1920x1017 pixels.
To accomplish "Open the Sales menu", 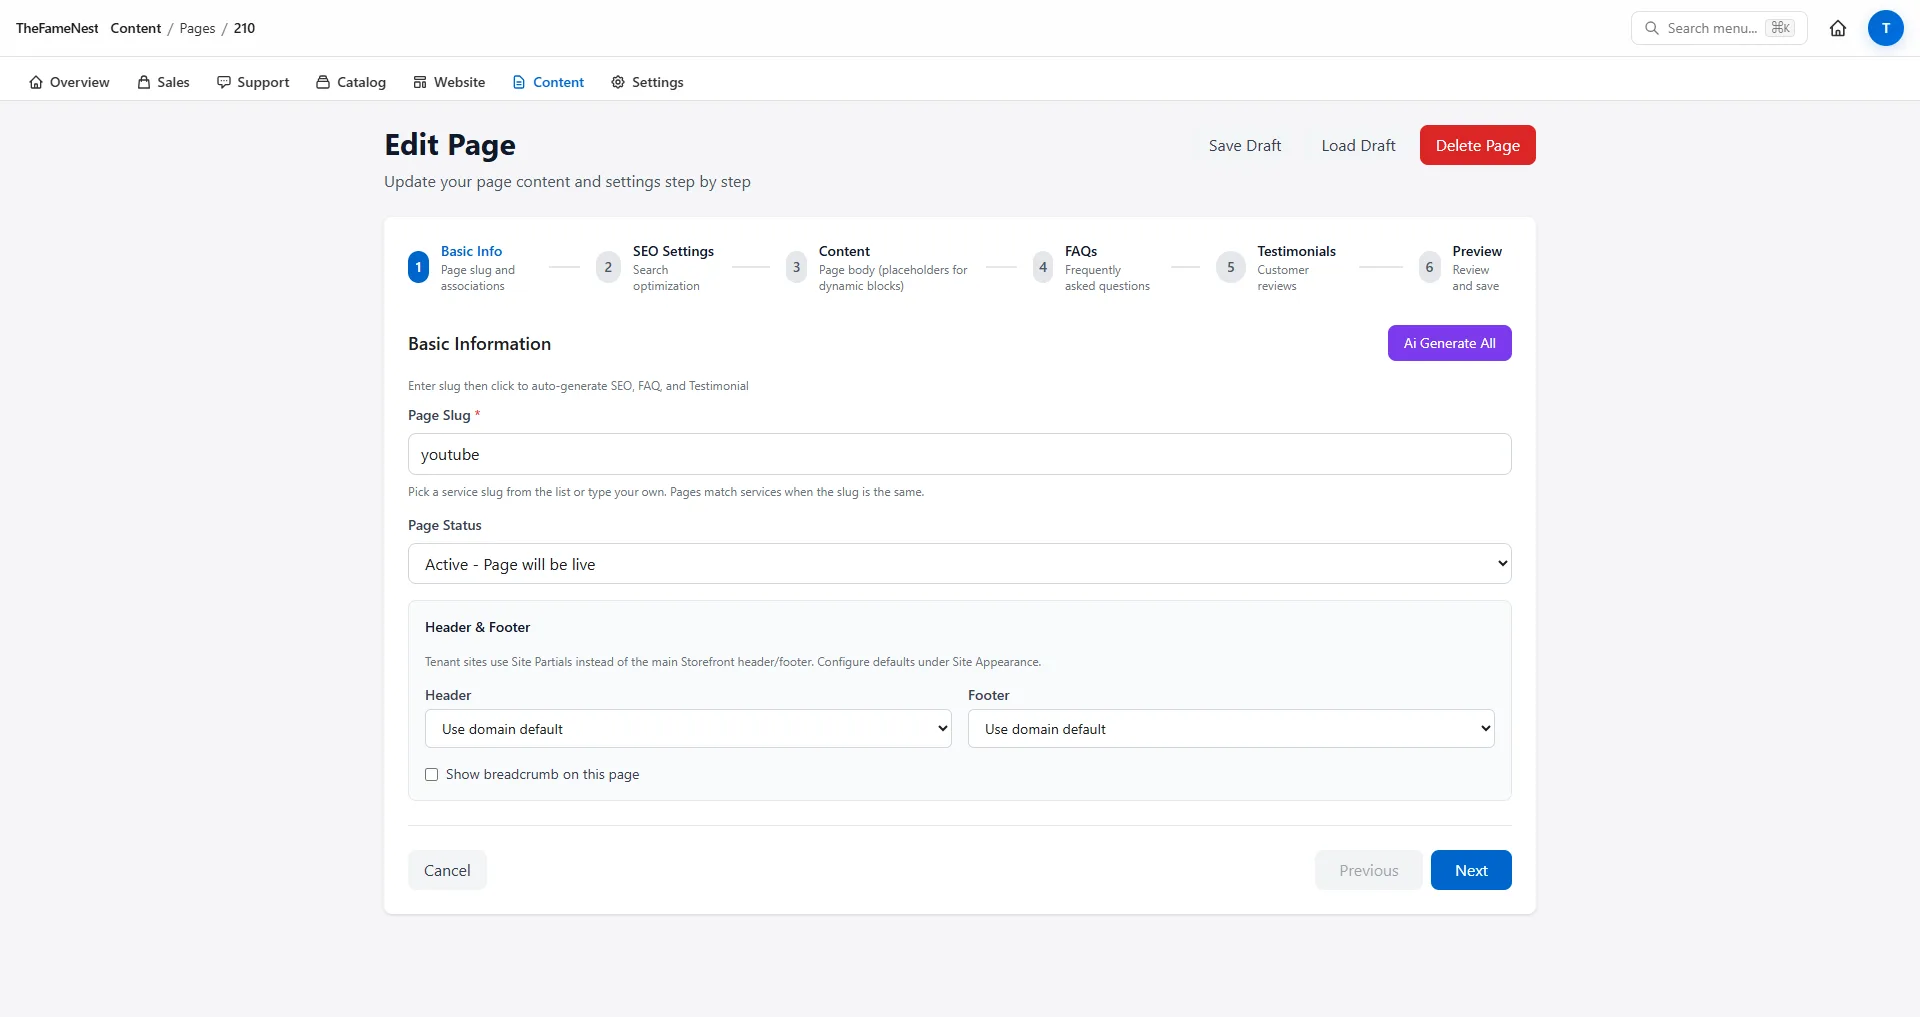I will click(163, 82).
